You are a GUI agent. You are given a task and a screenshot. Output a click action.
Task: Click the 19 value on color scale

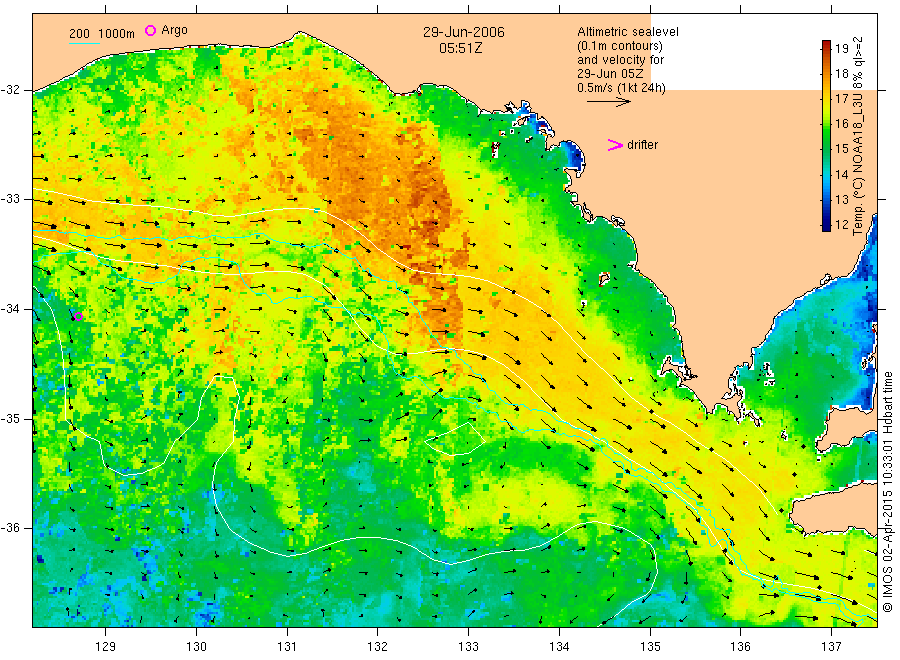841,48
